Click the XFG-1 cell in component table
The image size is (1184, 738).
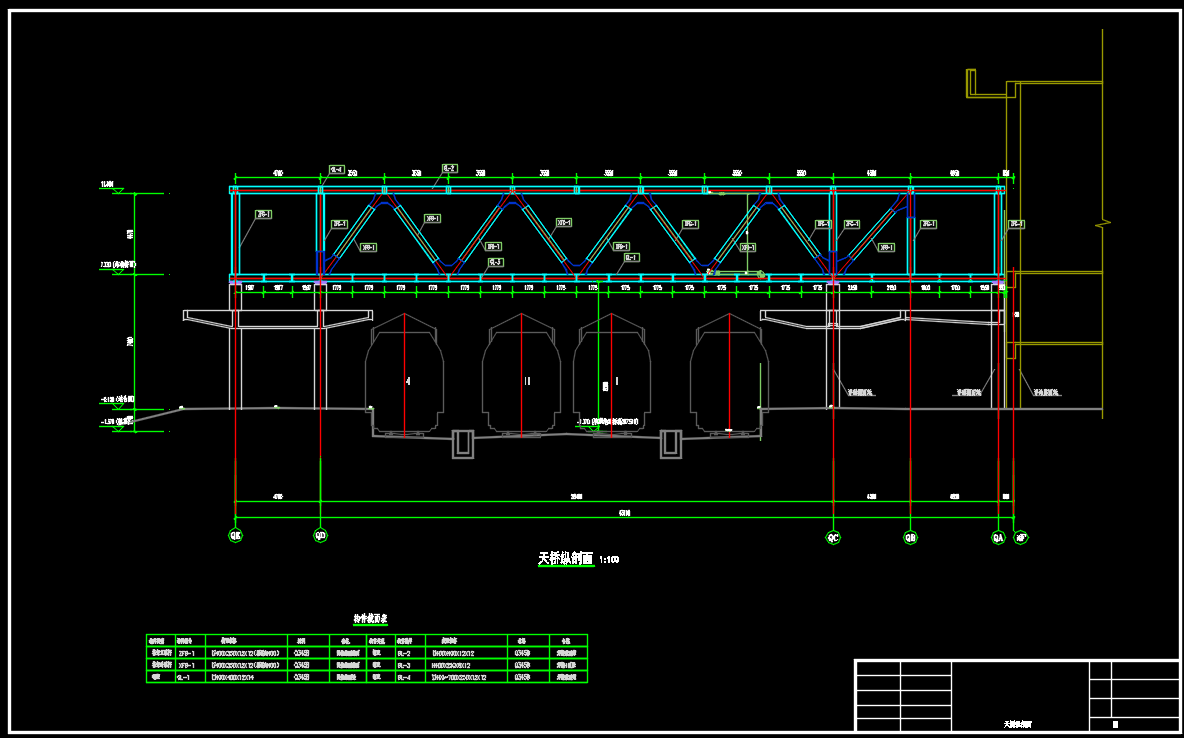click(186, 664)
